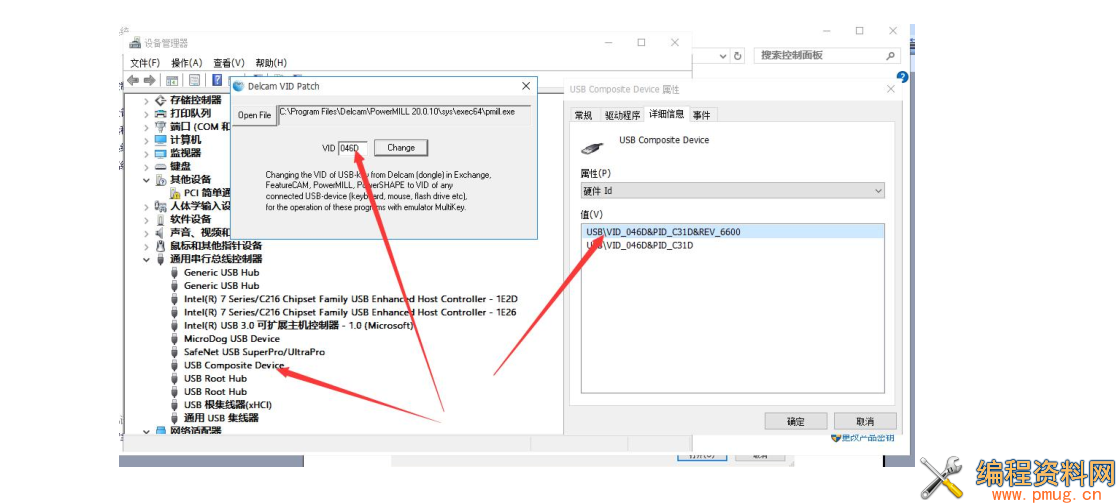Select the 键盘 keyboard icon
Screen dimensions: 1118x503
(x=160, y=166)
